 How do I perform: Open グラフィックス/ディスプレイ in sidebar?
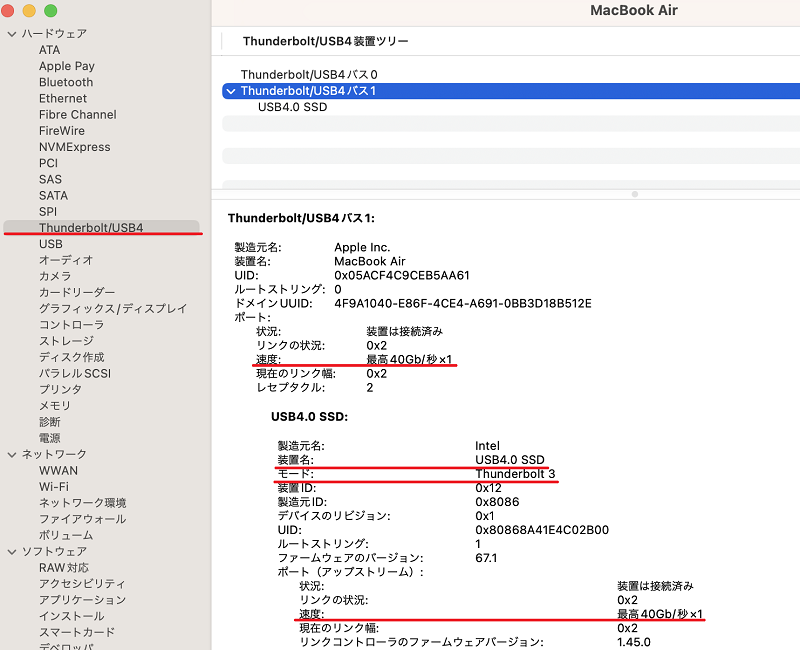tap(113, 309)
